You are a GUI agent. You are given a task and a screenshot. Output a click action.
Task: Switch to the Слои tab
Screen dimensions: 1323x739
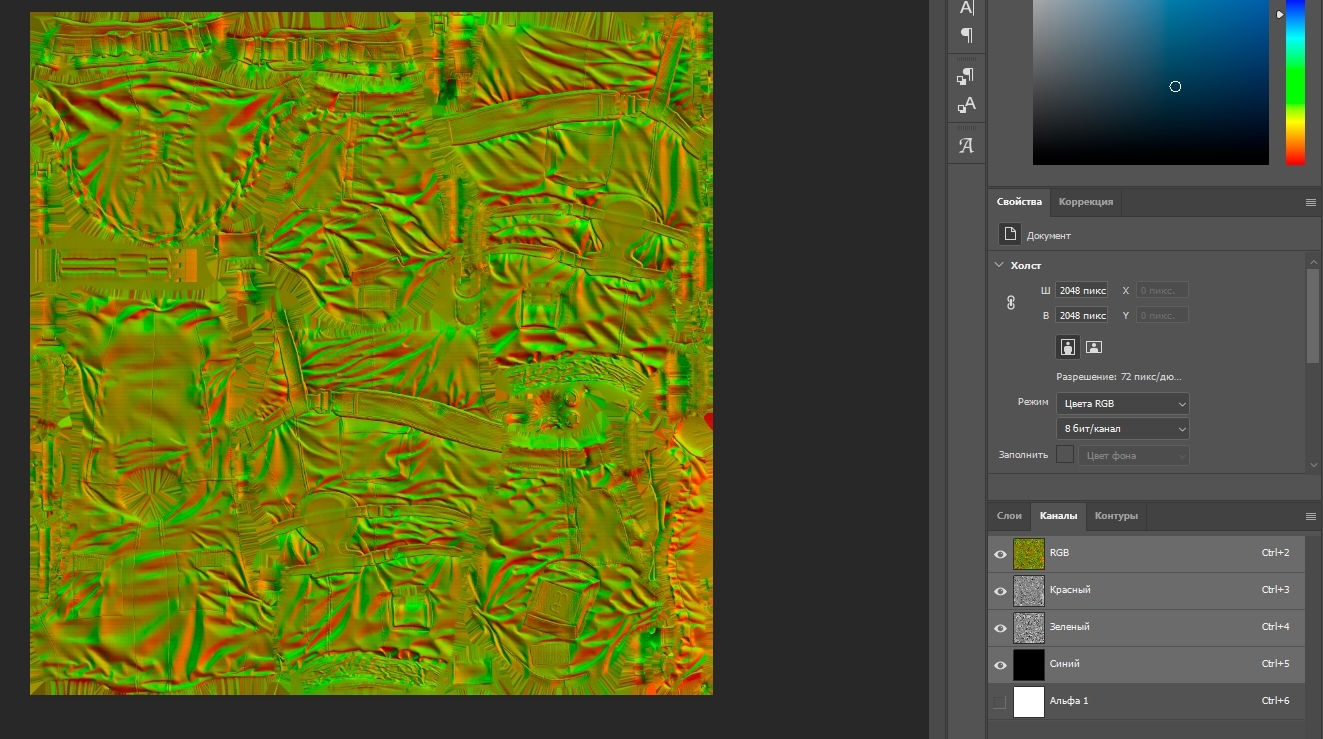pos(1009,516)
